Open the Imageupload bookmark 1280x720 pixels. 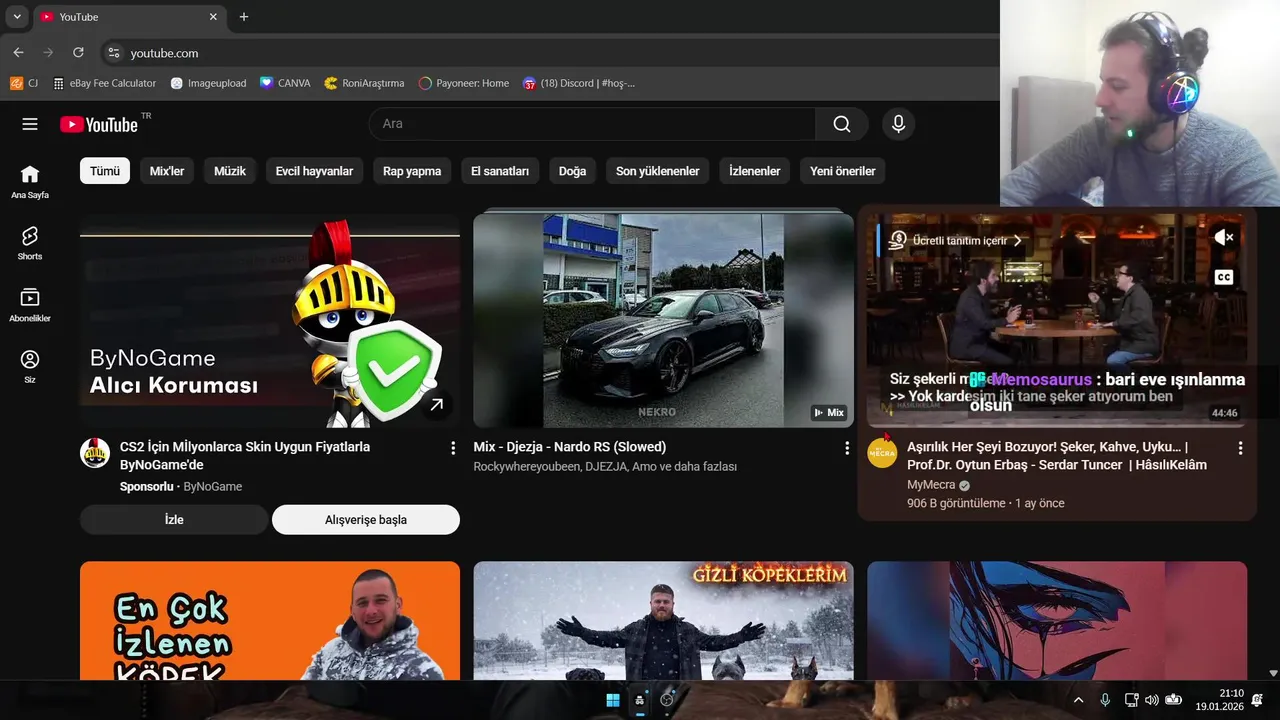(208, 83)
